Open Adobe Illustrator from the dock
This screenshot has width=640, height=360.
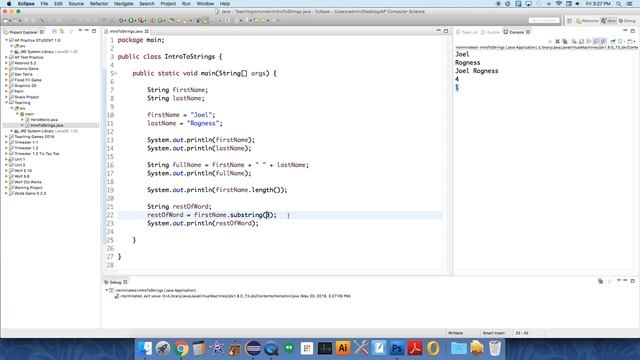point(343,348)
